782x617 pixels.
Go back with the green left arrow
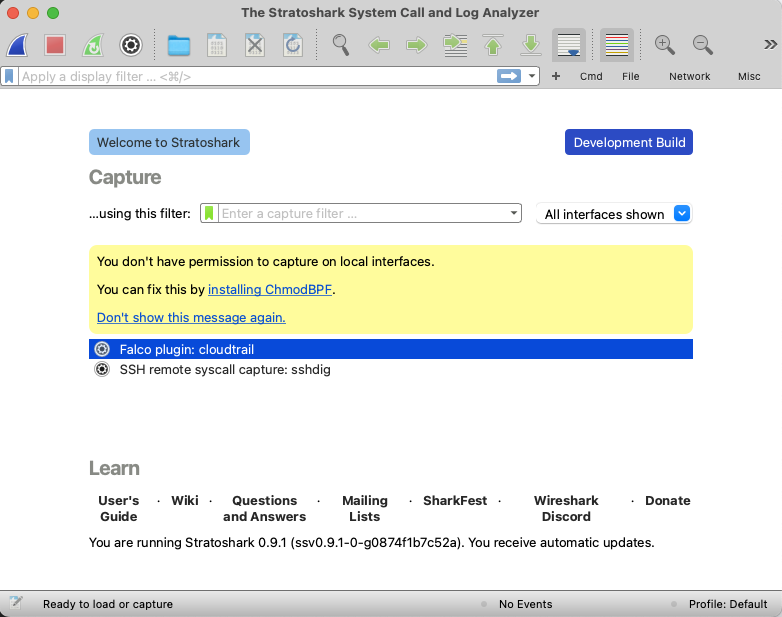(x=379, y=45)
